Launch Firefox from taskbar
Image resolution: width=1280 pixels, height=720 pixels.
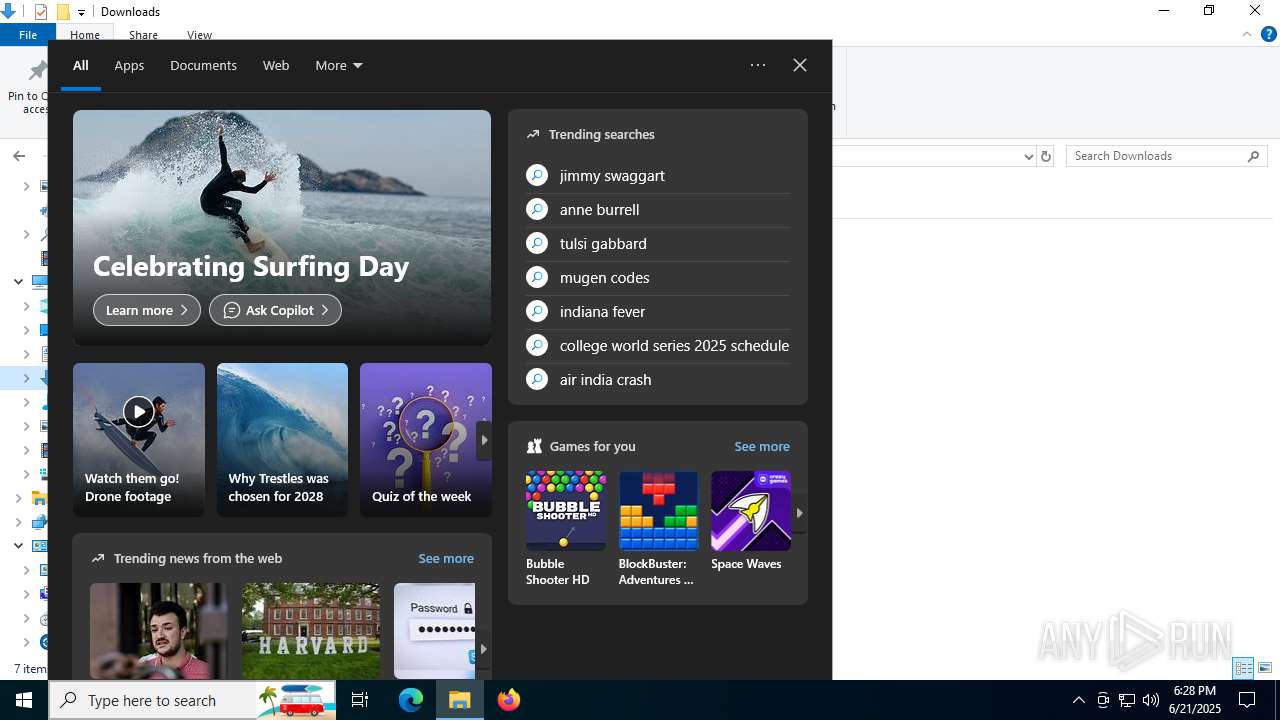pos(509,700)
